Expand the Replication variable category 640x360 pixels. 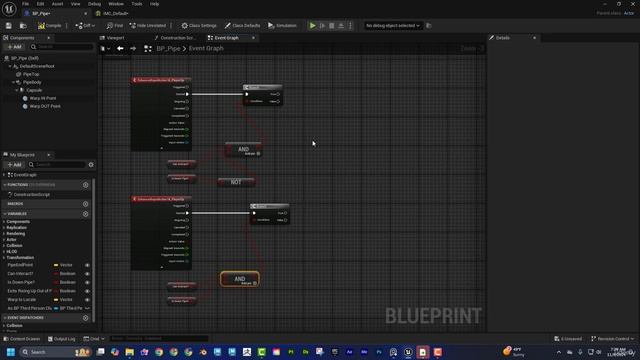(4, 228)
